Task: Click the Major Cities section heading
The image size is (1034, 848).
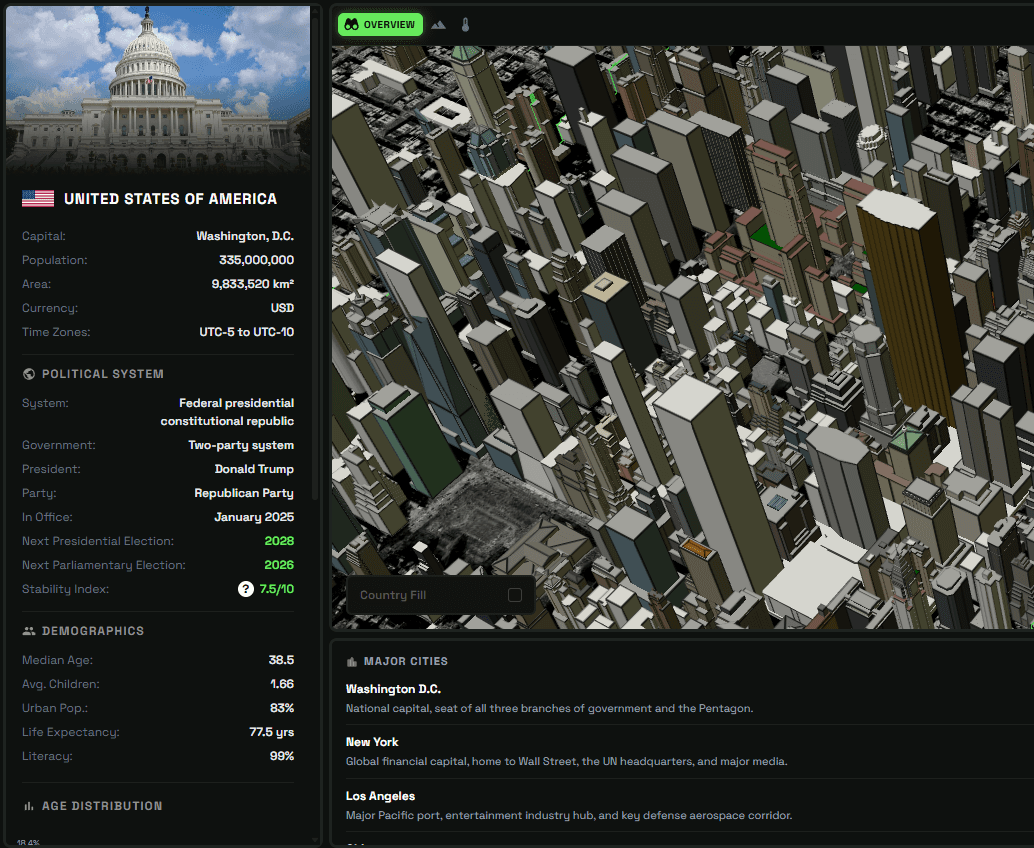Action: click(406, 661)
